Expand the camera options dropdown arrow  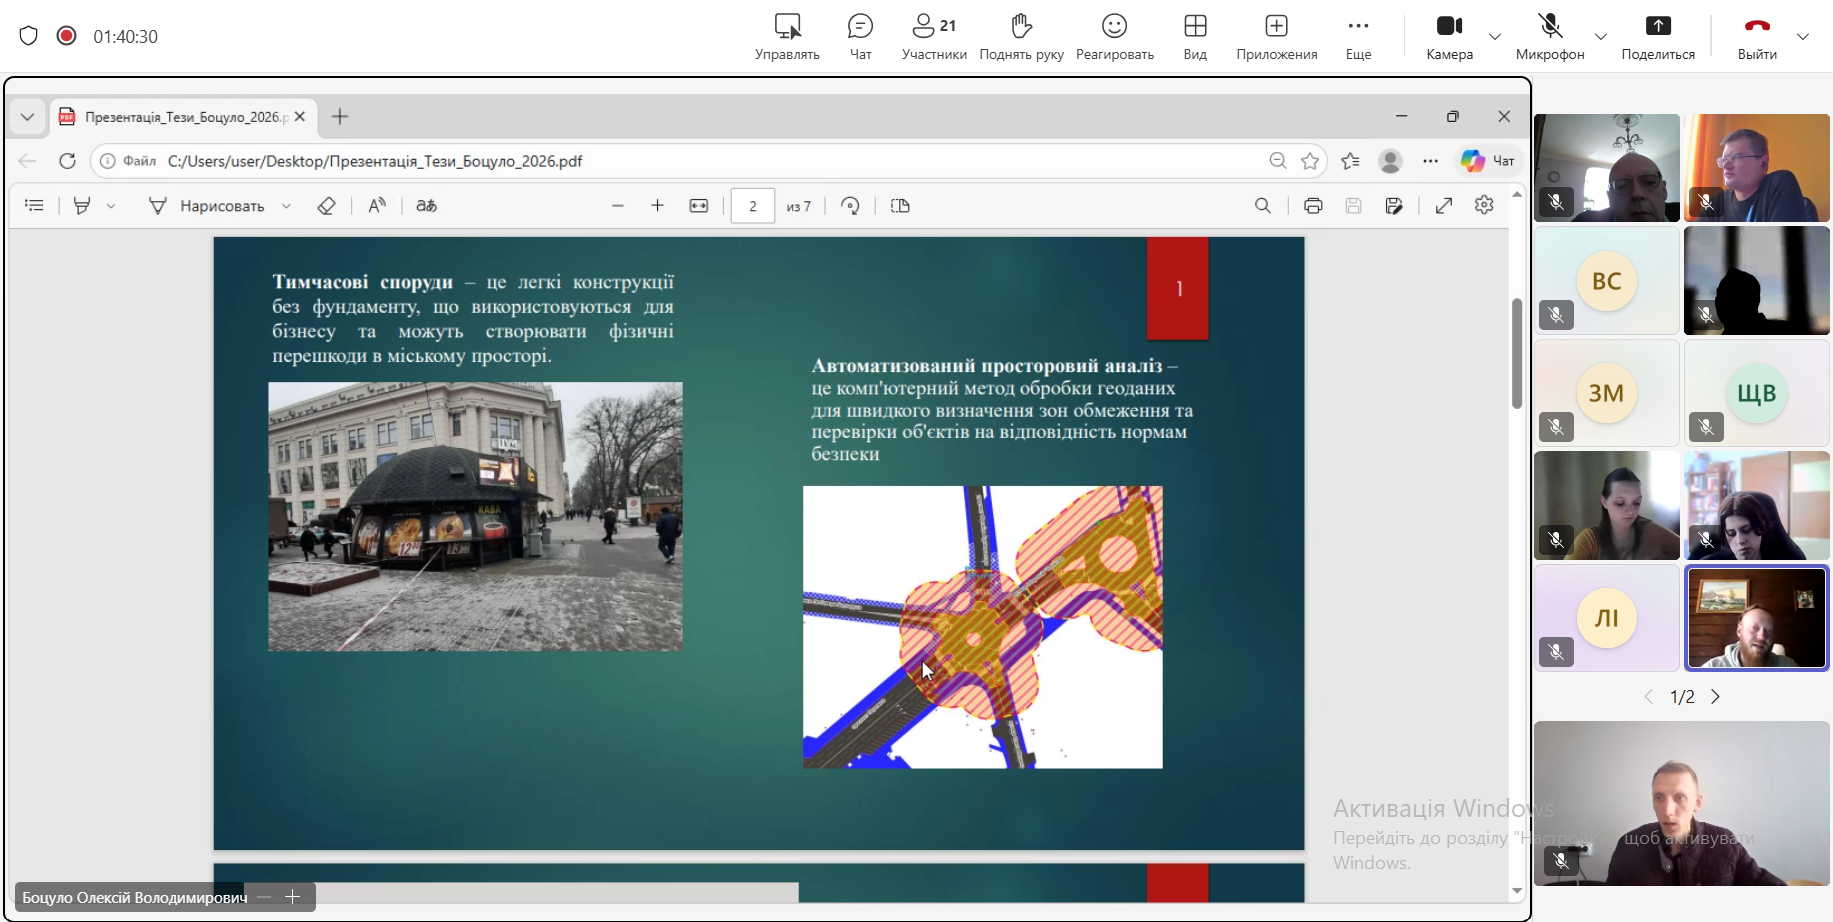[x=1495, y=37]
